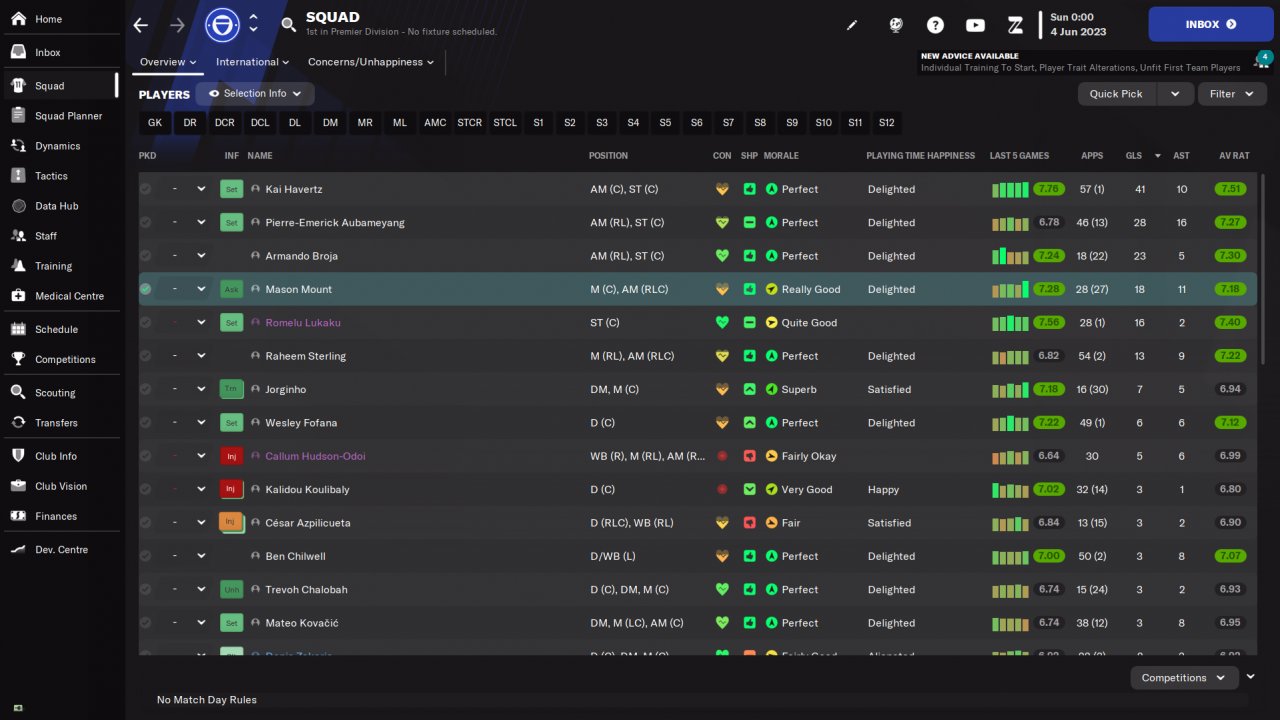Click the chevron right of Competitions dropdown
Viewport: 1280px width, 720px height.
pos(1250,677)
